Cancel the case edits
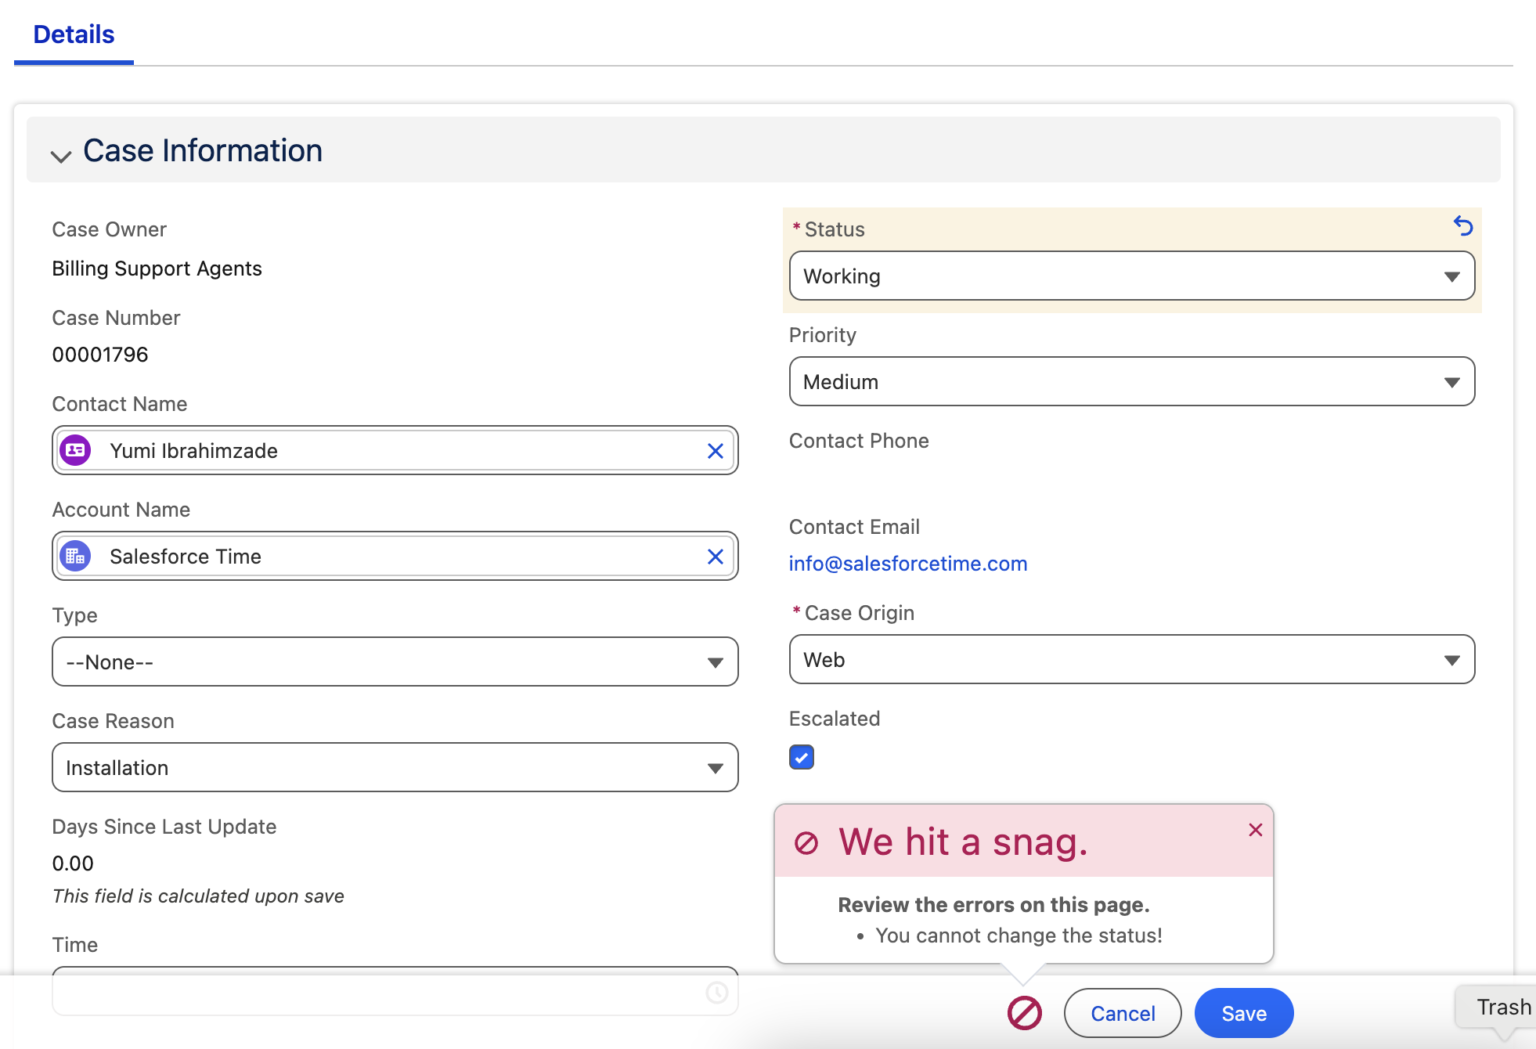This screenshot has height=1049, width=1536. tap(1123, 1014)
